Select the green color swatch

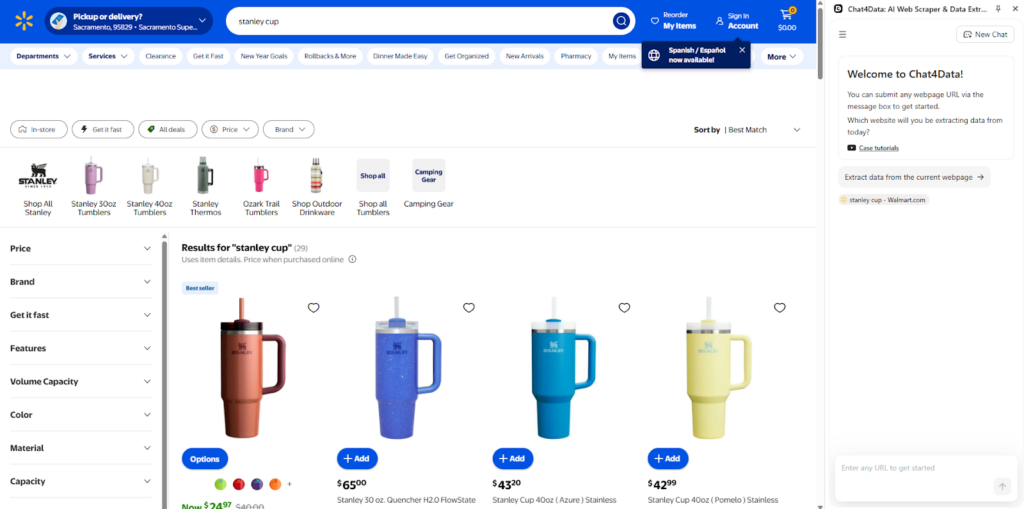click(221, 484)
